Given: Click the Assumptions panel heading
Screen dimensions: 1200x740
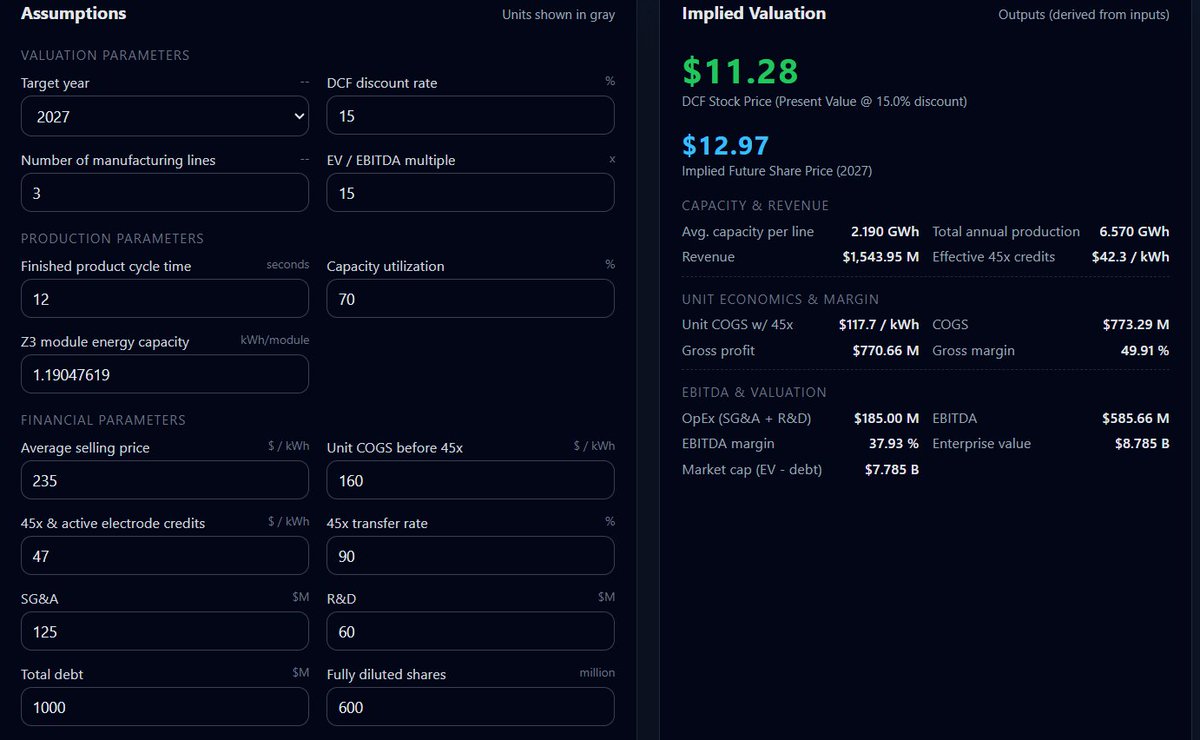Looking at the screenshot, I should point(74,14).
